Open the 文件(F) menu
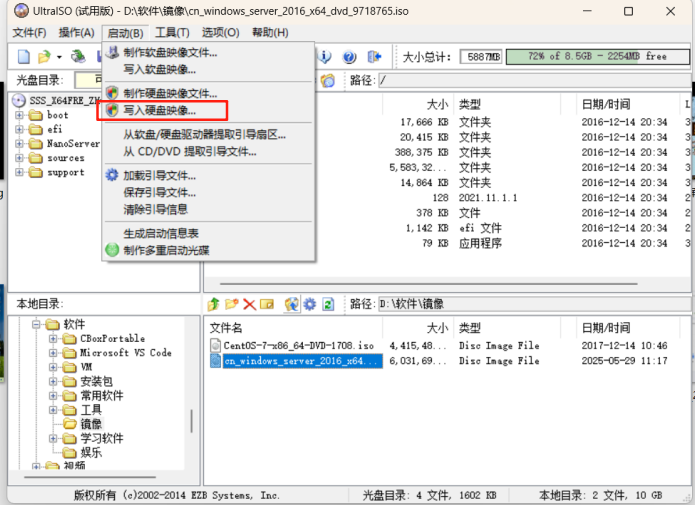 coord(29,32)
